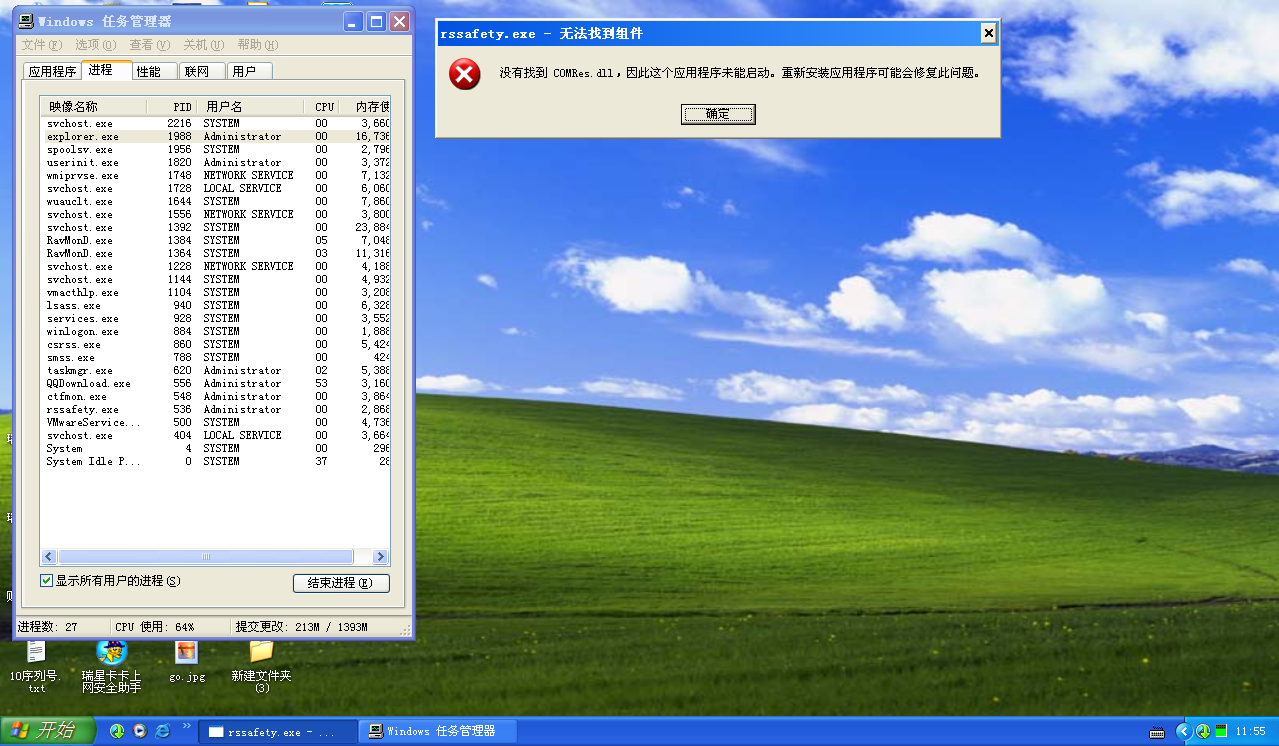The image size is (1279, 746).
Task: Click 确定 in the rssafety.exe error dialog
Action: pyautogui.click(x=718, y=114)
